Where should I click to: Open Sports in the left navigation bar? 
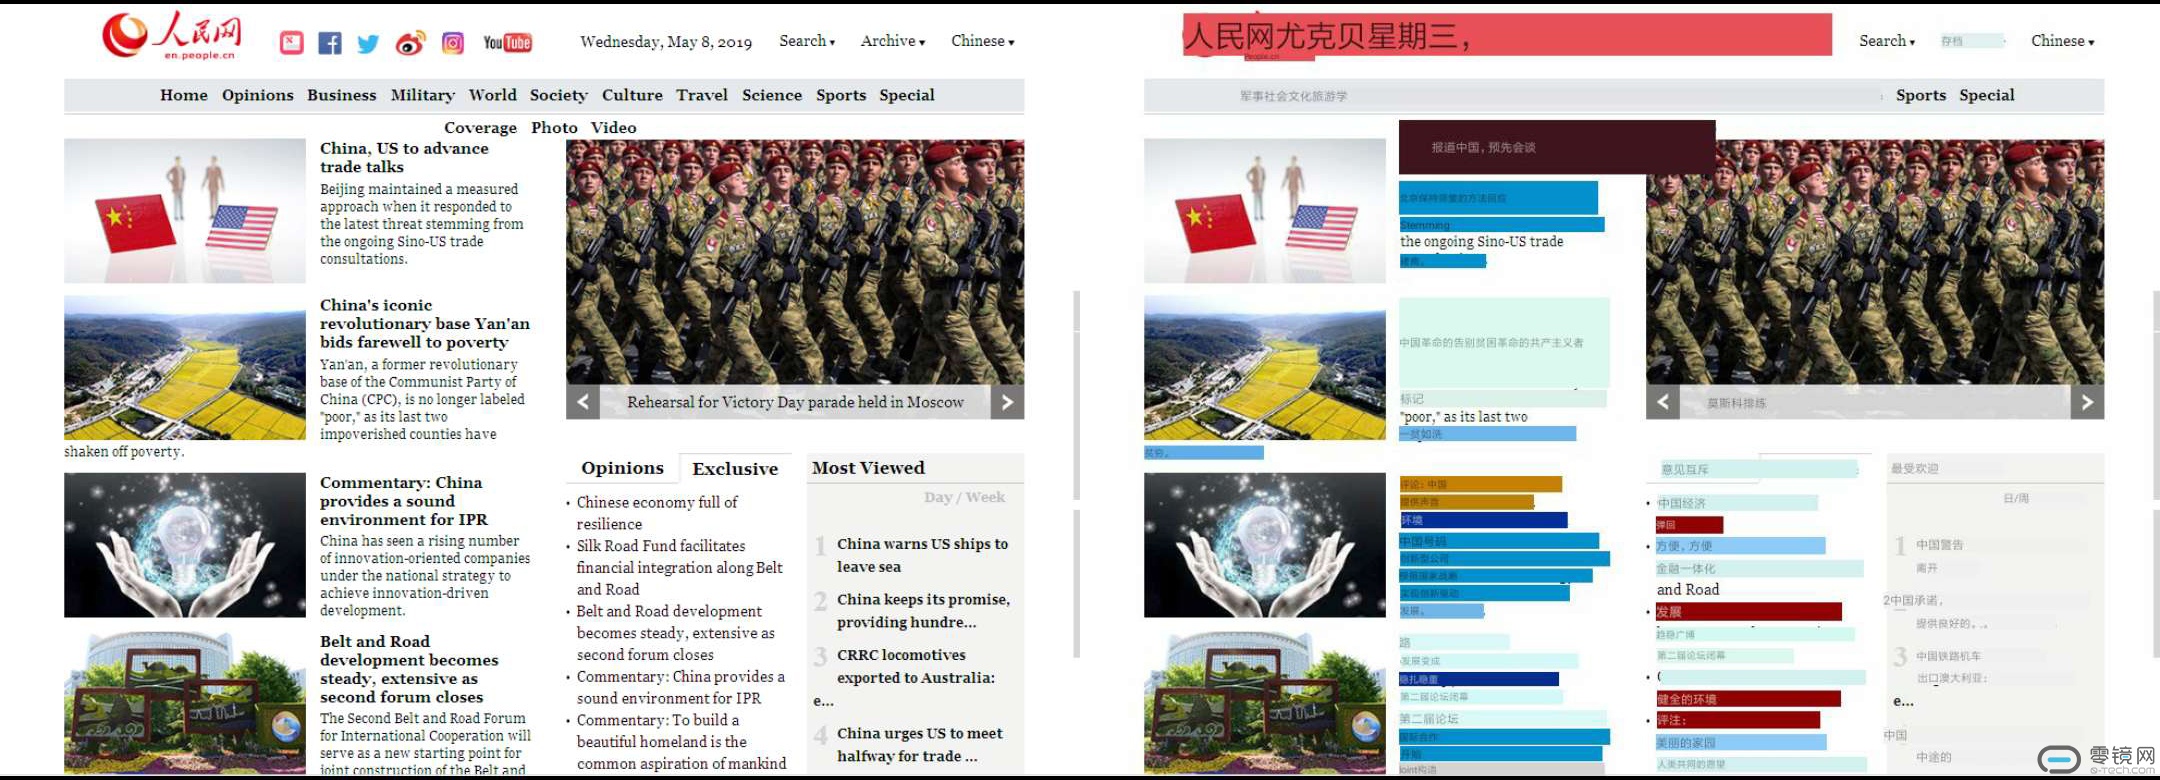(x=841, y=95)
